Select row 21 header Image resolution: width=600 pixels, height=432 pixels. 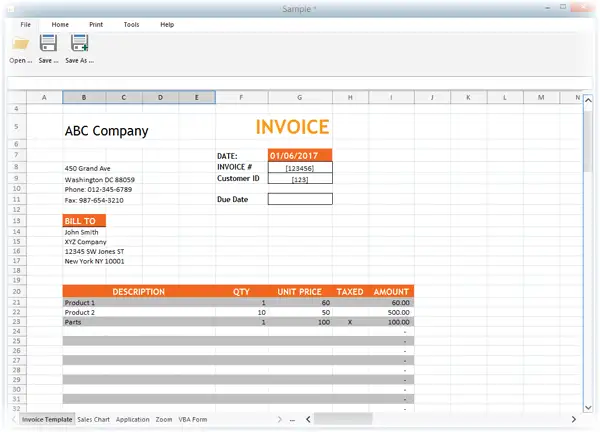click(17, 302)
